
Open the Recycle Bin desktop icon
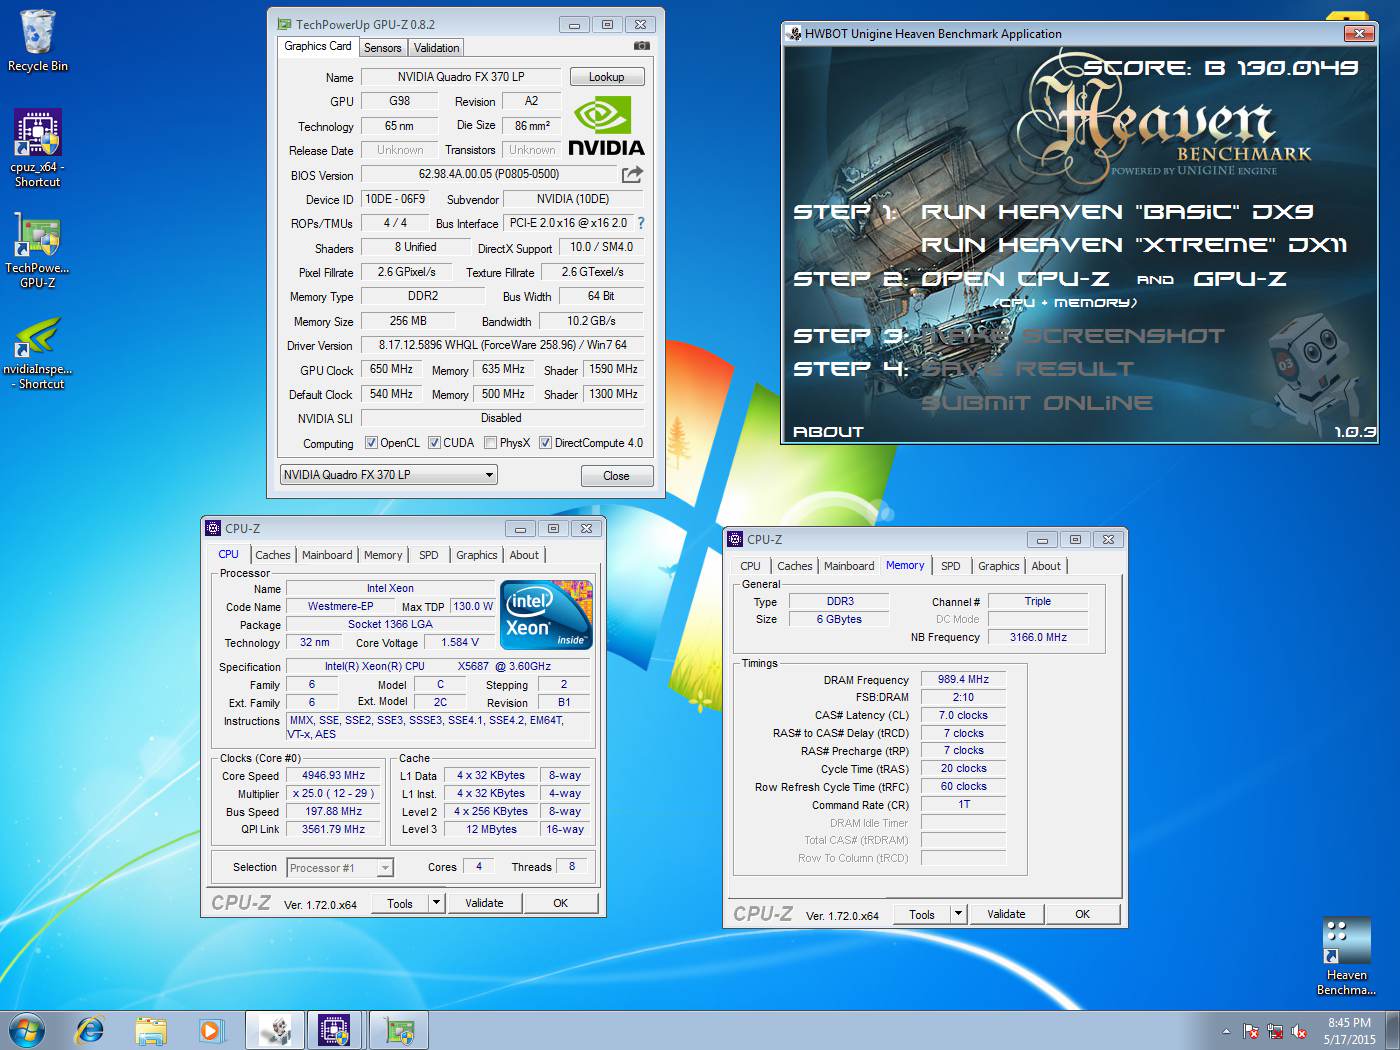point(37,40)
